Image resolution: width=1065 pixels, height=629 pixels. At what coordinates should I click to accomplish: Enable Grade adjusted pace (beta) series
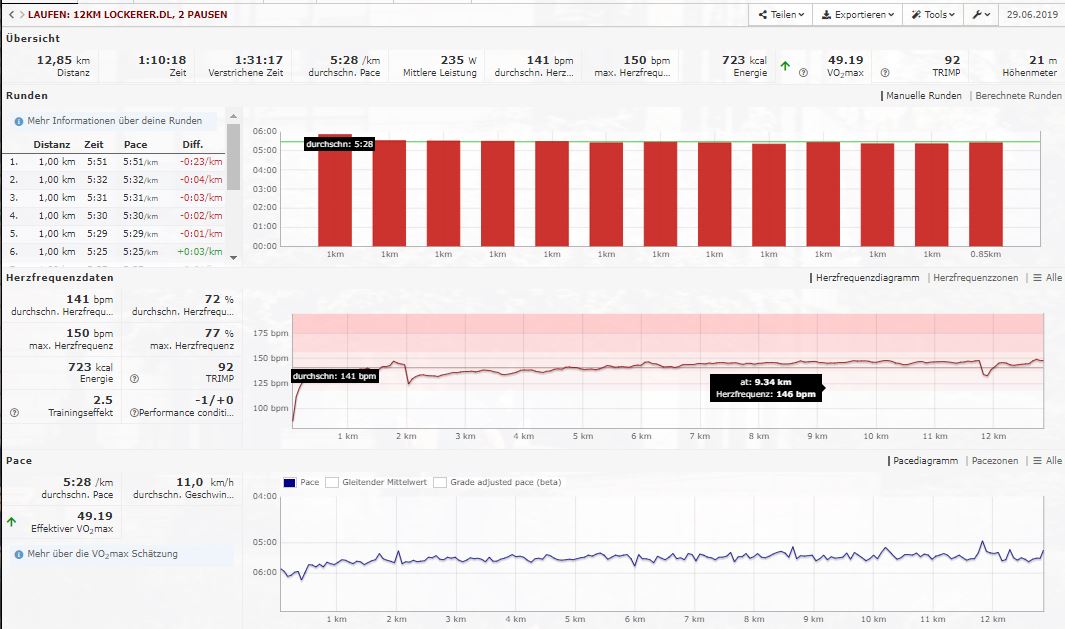(x=440, y=482)
